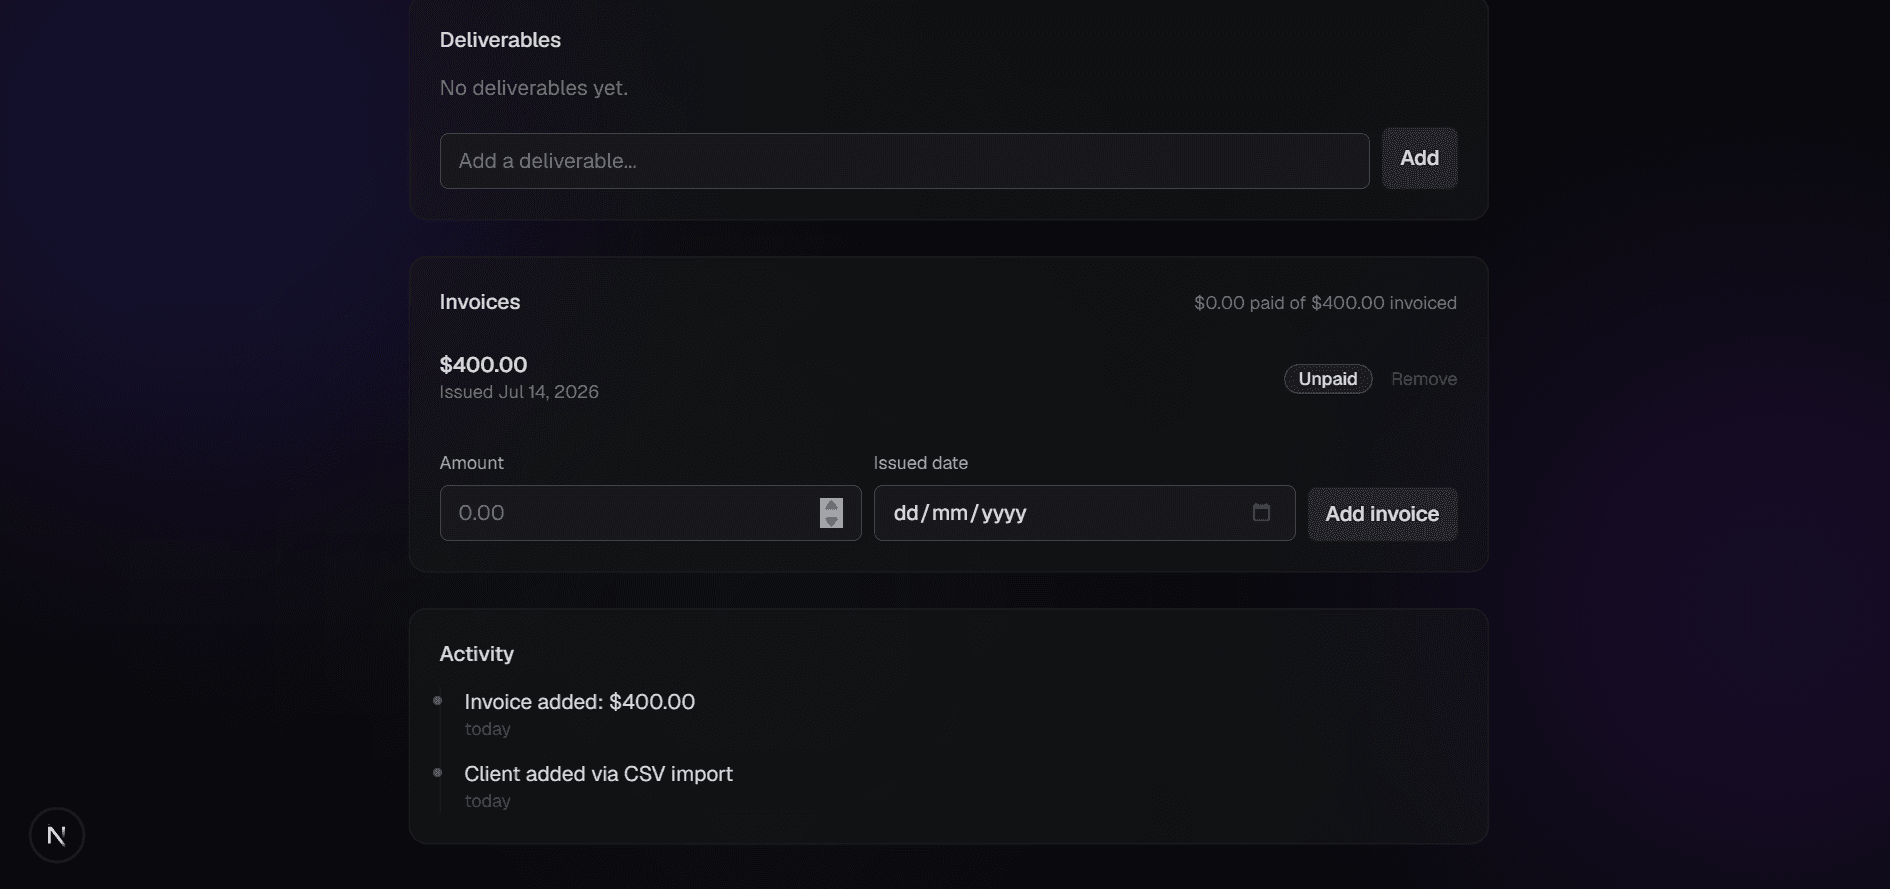Click the bullet dot beside Client added

[437, 773]
